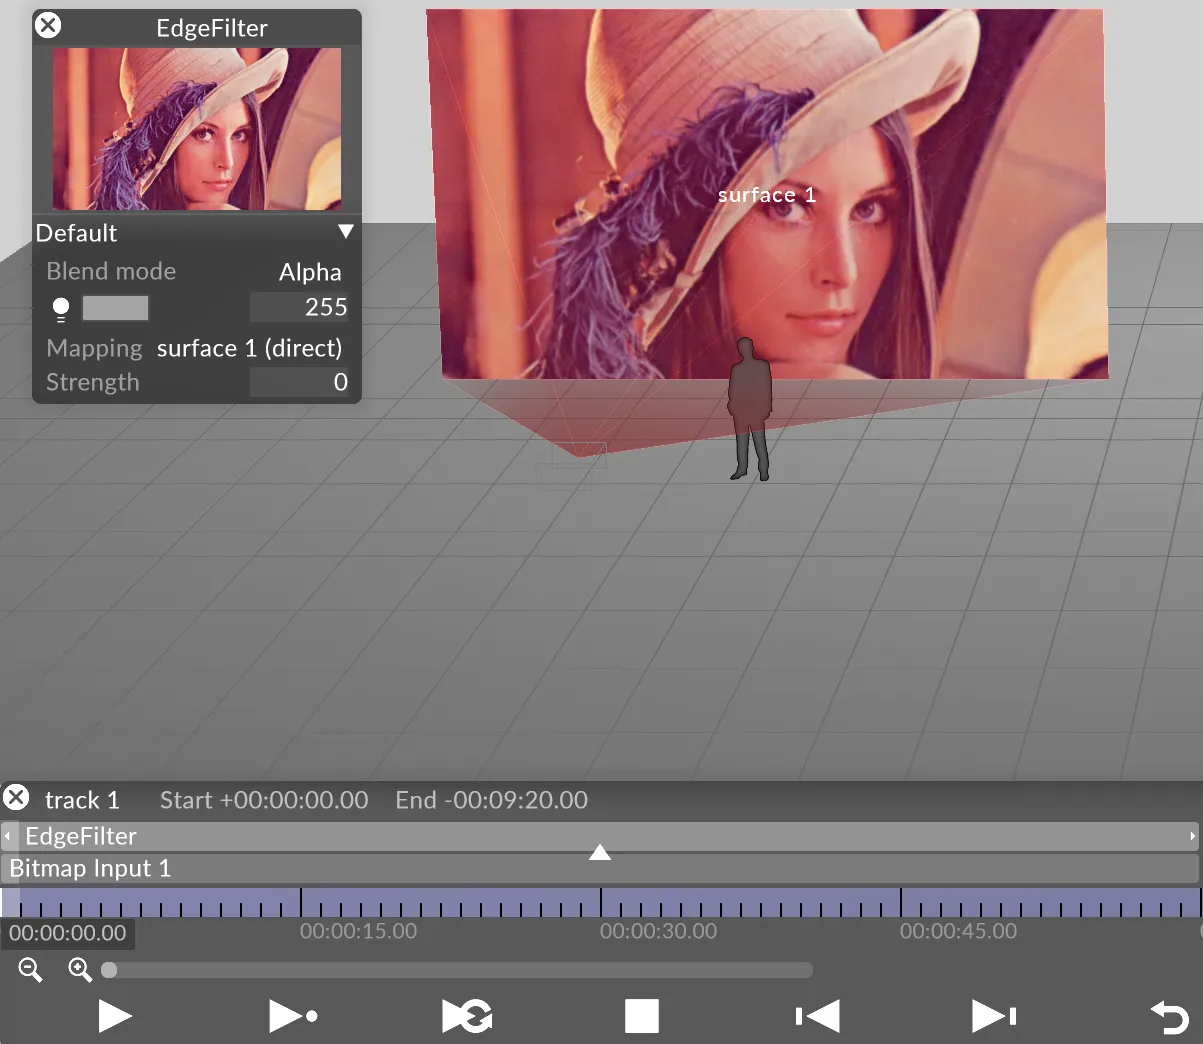
Task: Toggle the loop section playback icon
Action: coord(467,1016)
